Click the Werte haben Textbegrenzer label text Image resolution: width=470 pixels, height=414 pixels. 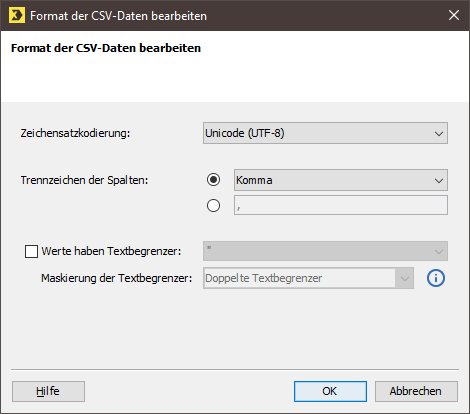pos(111,251)
